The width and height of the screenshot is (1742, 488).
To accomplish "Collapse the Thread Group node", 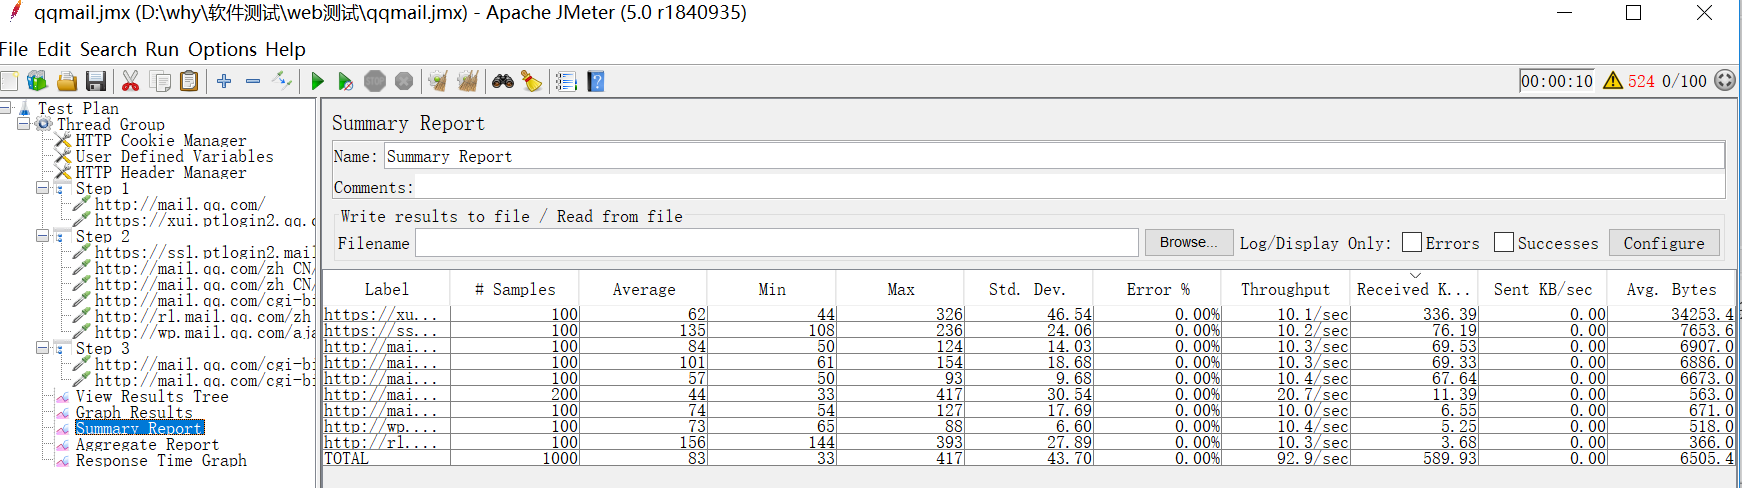I will [24, 124].
